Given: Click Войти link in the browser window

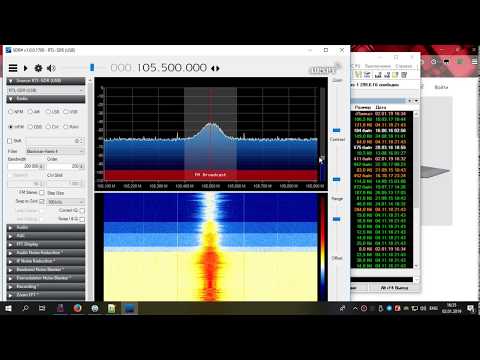Looking at the screenshot, I should 441,87.
